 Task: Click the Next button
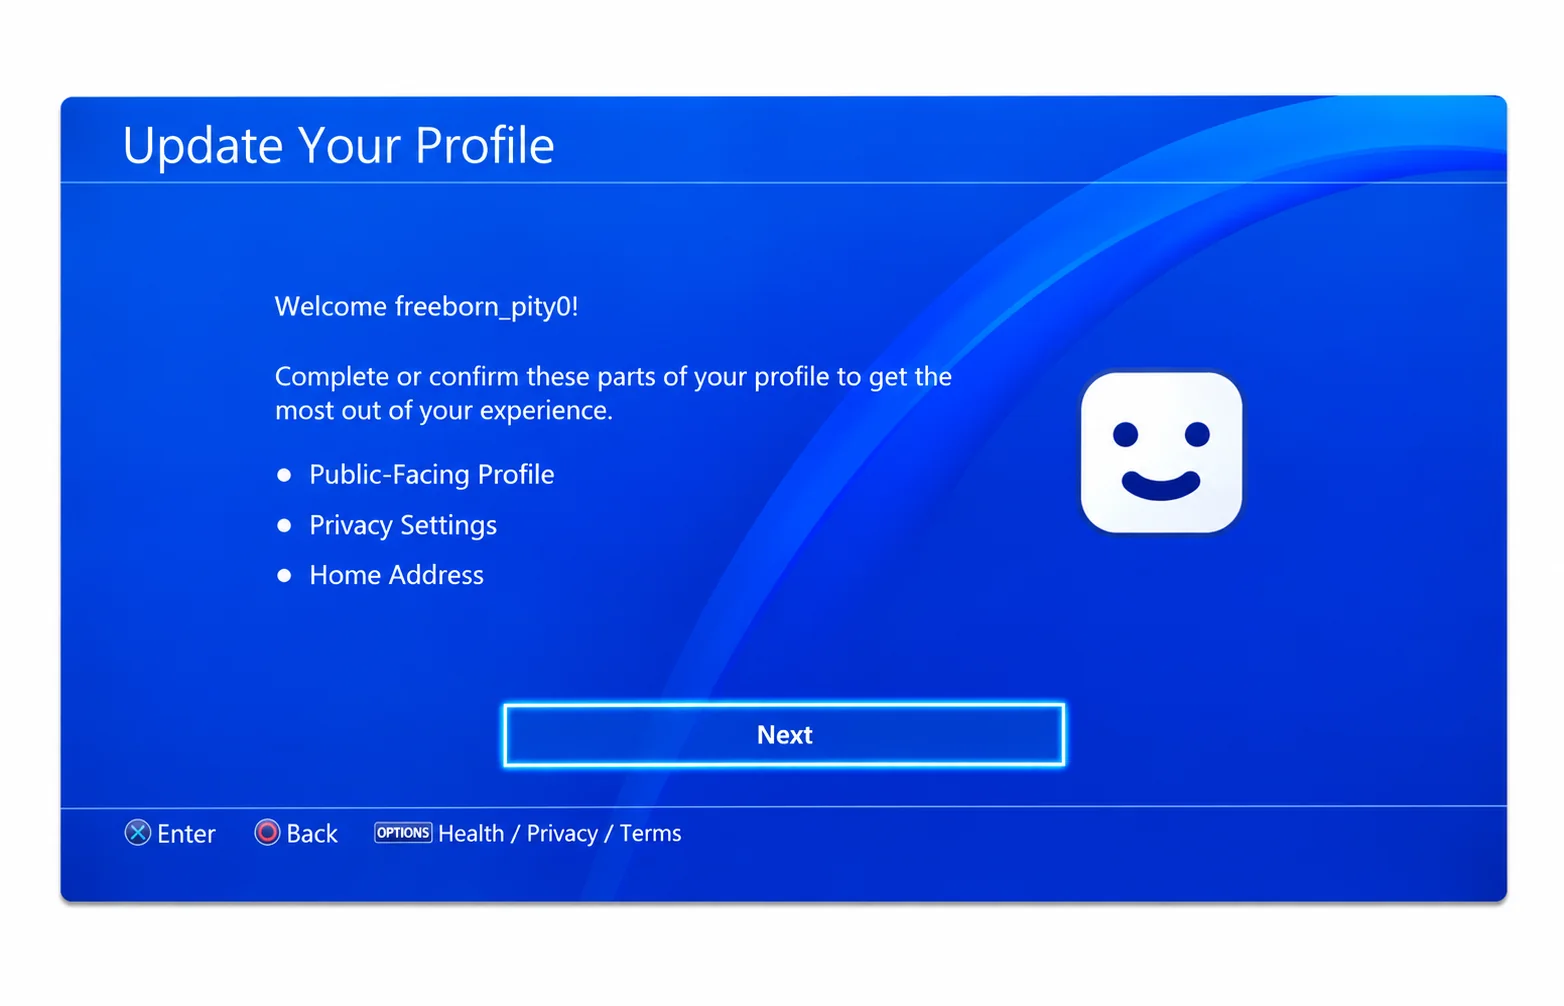(783, 735)
